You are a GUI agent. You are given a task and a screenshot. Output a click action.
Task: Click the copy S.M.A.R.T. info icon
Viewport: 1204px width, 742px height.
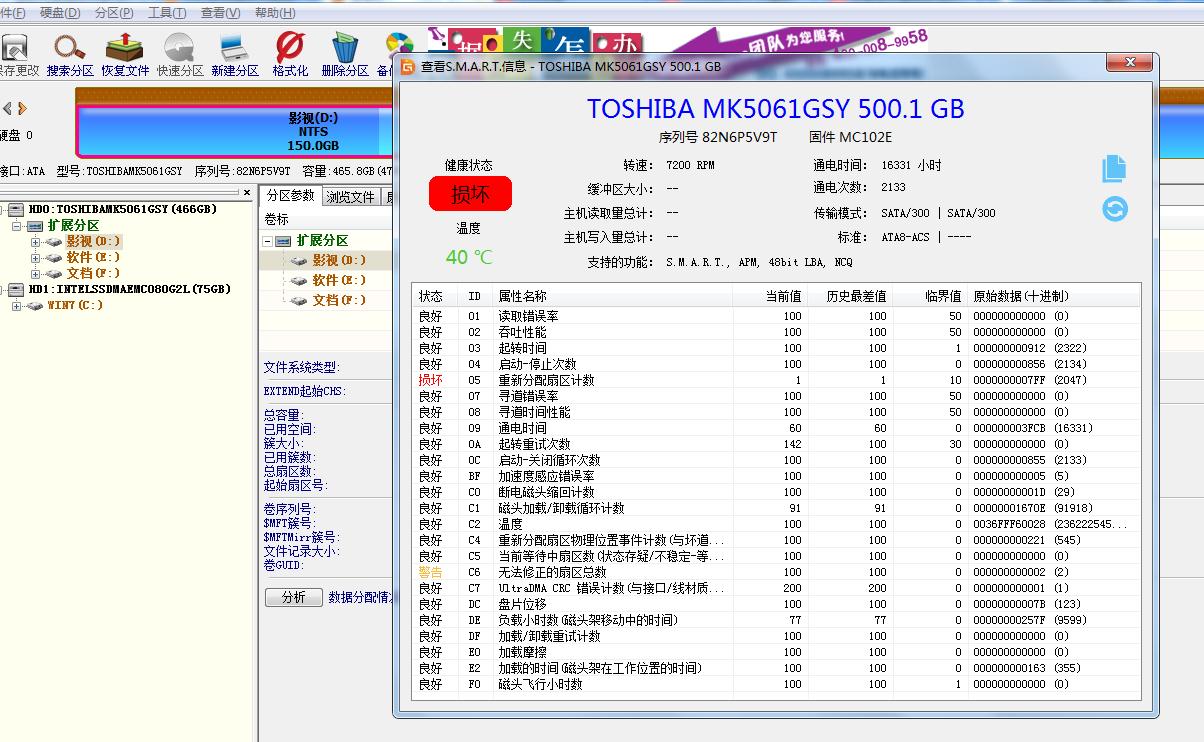click(x=1114, y=169)
